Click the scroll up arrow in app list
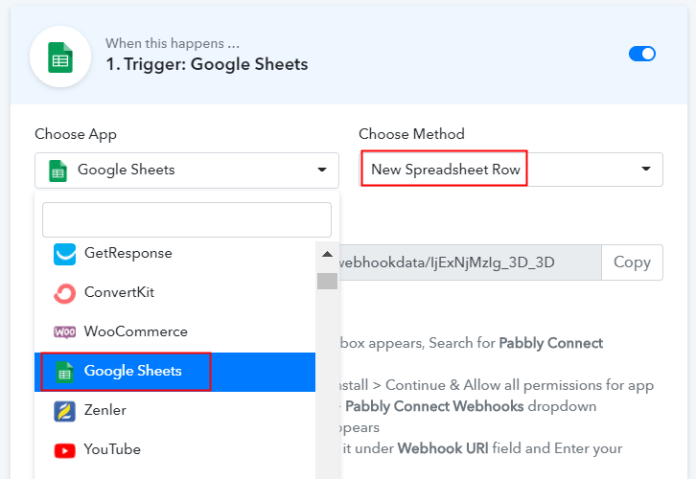 [x=327, y=254]
